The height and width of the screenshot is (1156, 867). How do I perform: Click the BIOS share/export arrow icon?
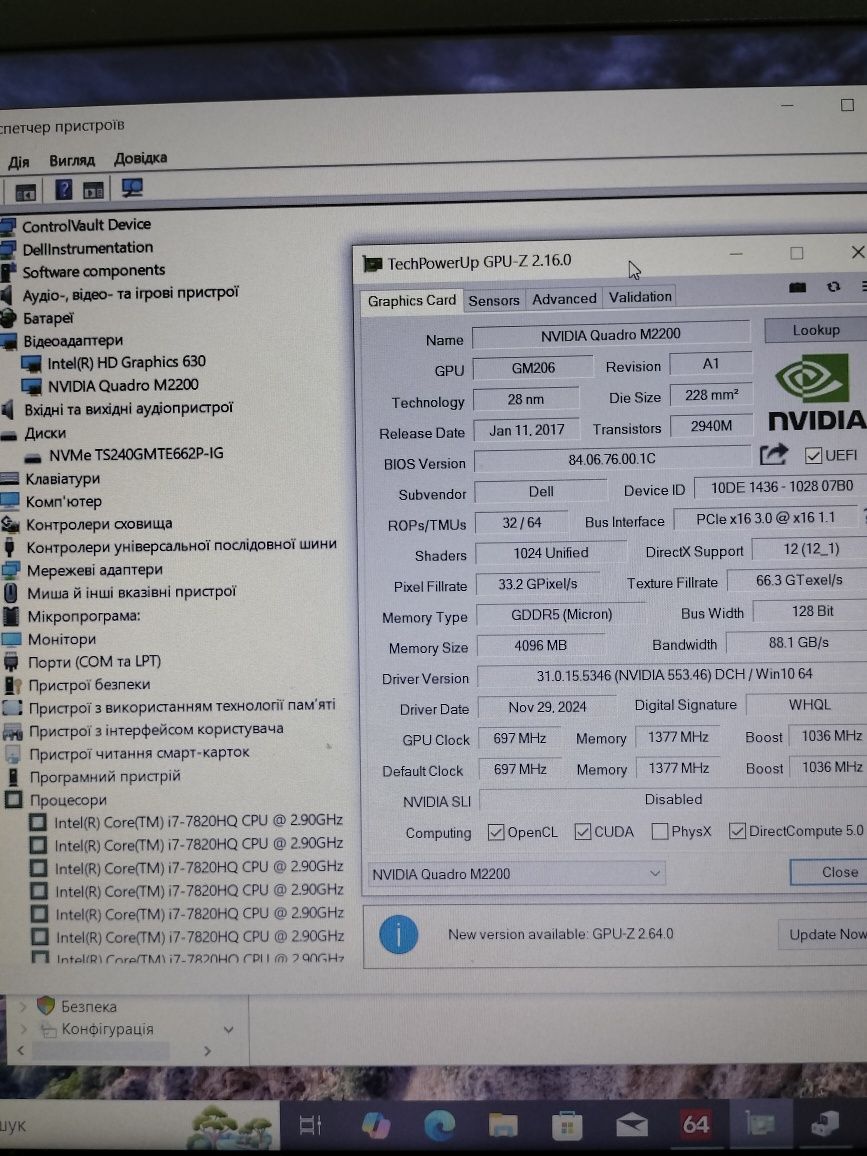point(773,455)
